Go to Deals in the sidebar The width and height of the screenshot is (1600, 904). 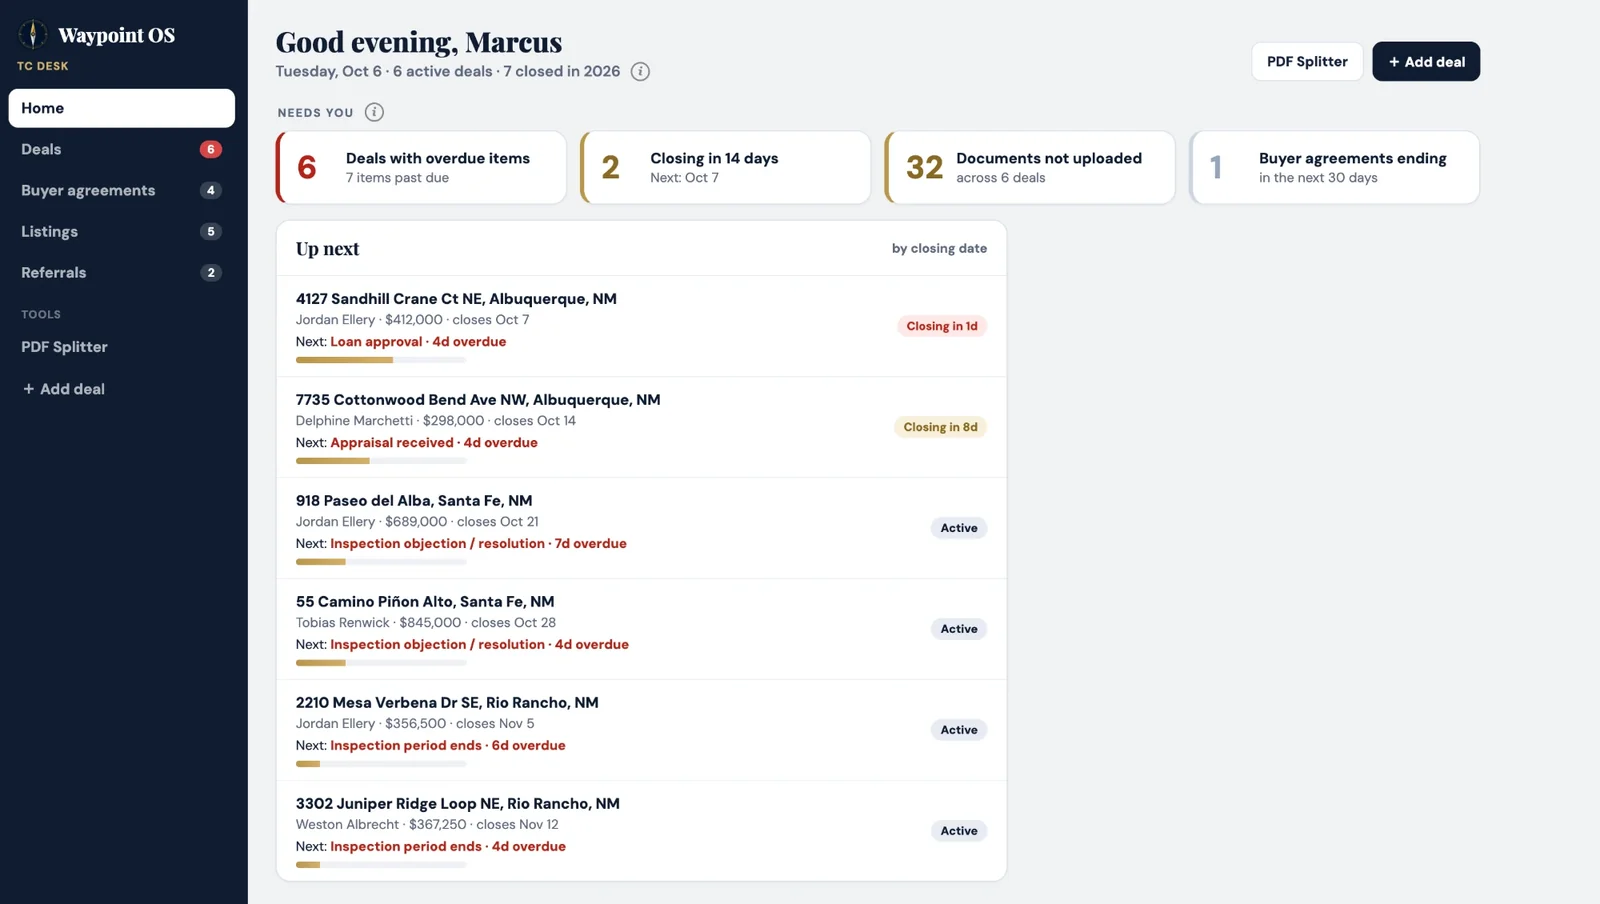tap(122, 149)
